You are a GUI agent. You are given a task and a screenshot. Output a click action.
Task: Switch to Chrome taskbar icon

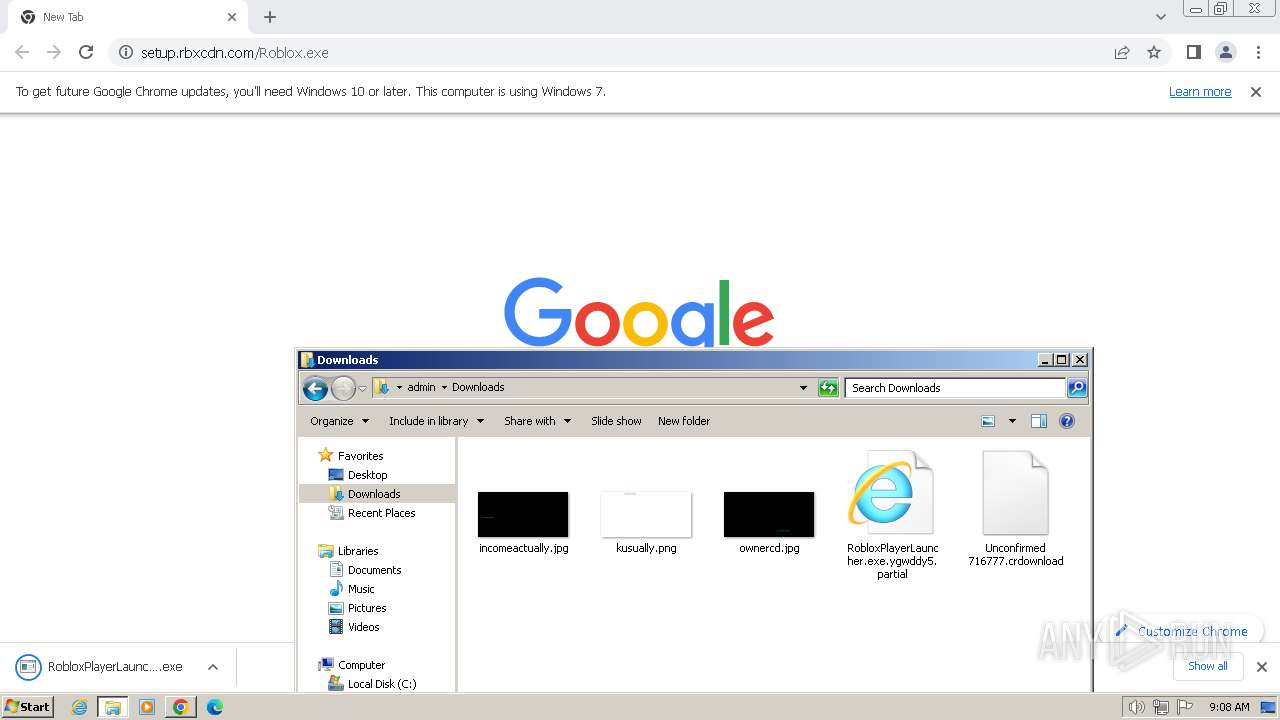pos(181,707)
